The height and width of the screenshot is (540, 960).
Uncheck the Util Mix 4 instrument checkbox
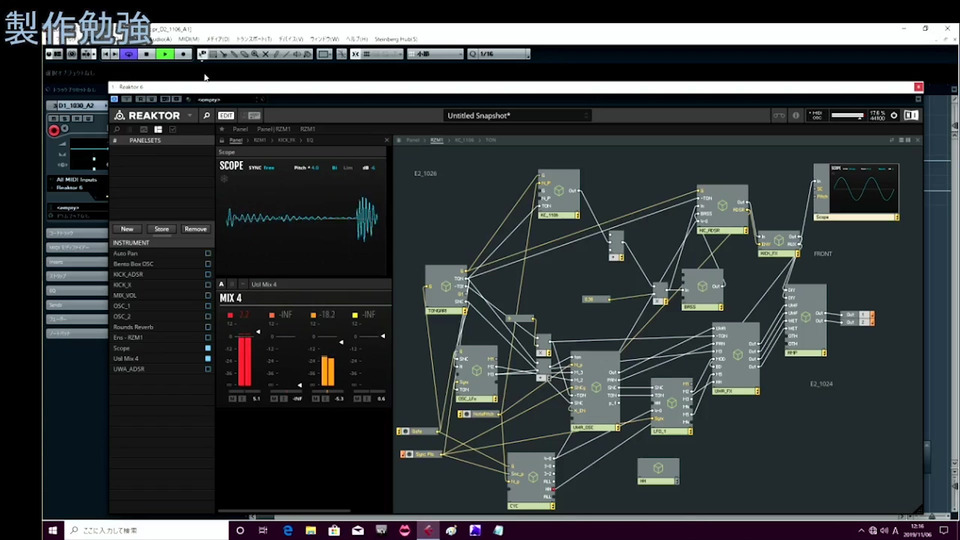[208, 359]
